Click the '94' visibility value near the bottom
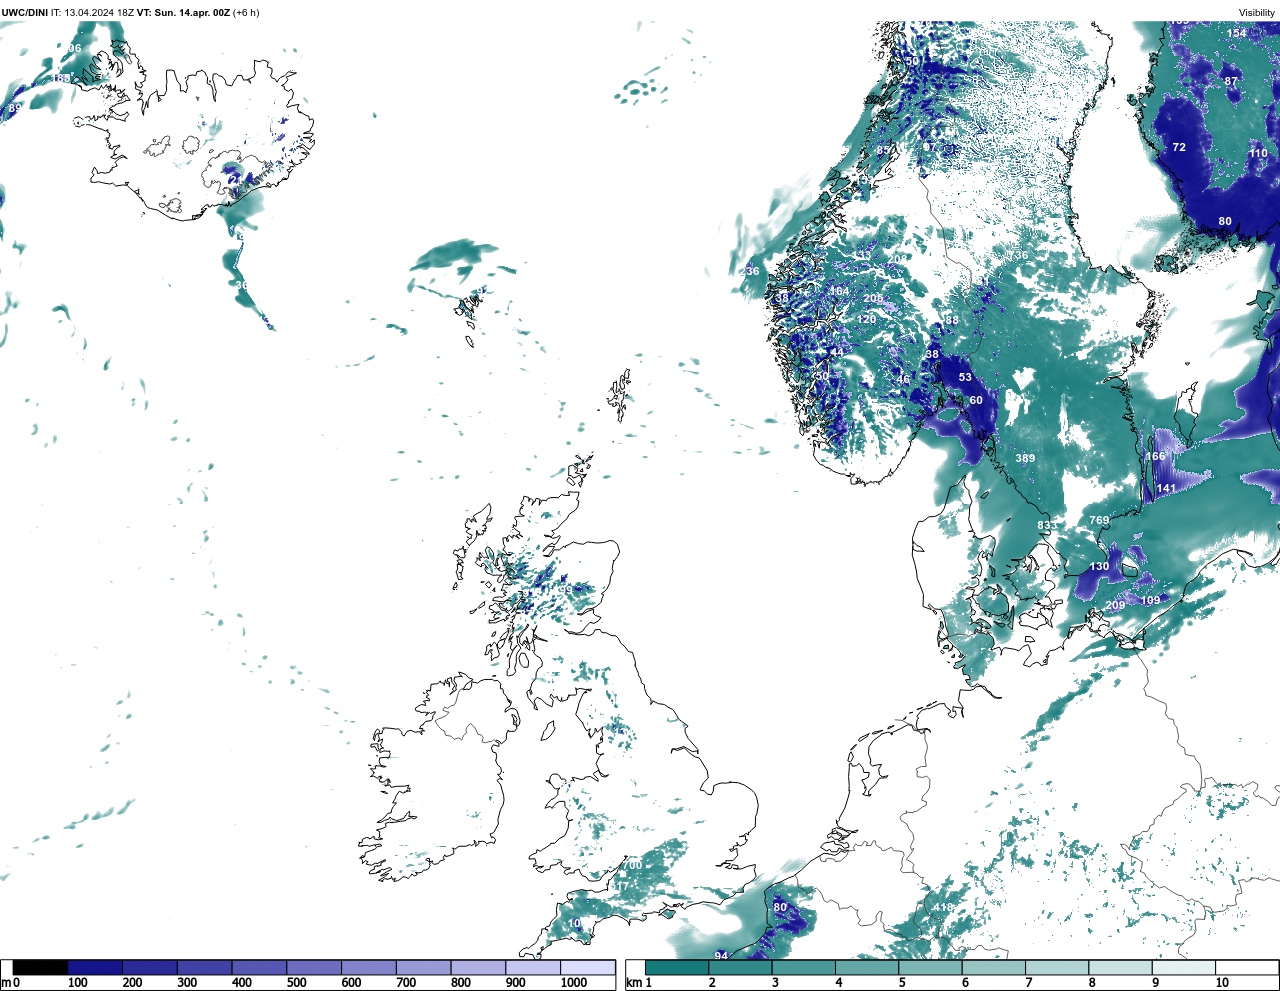Viewport: 1280px width, 991px height. point(721,956)
